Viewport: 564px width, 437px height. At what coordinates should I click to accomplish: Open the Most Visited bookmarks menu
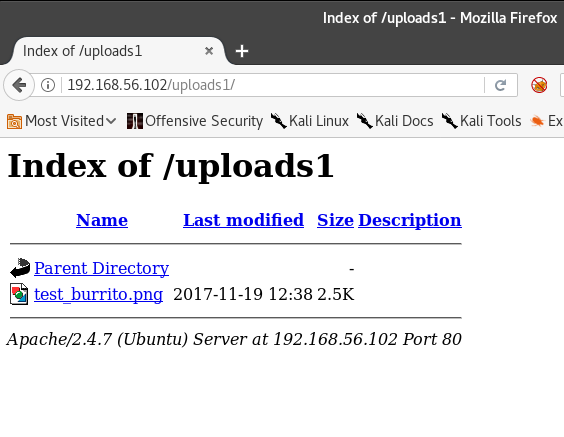click(x=61, y=121)
